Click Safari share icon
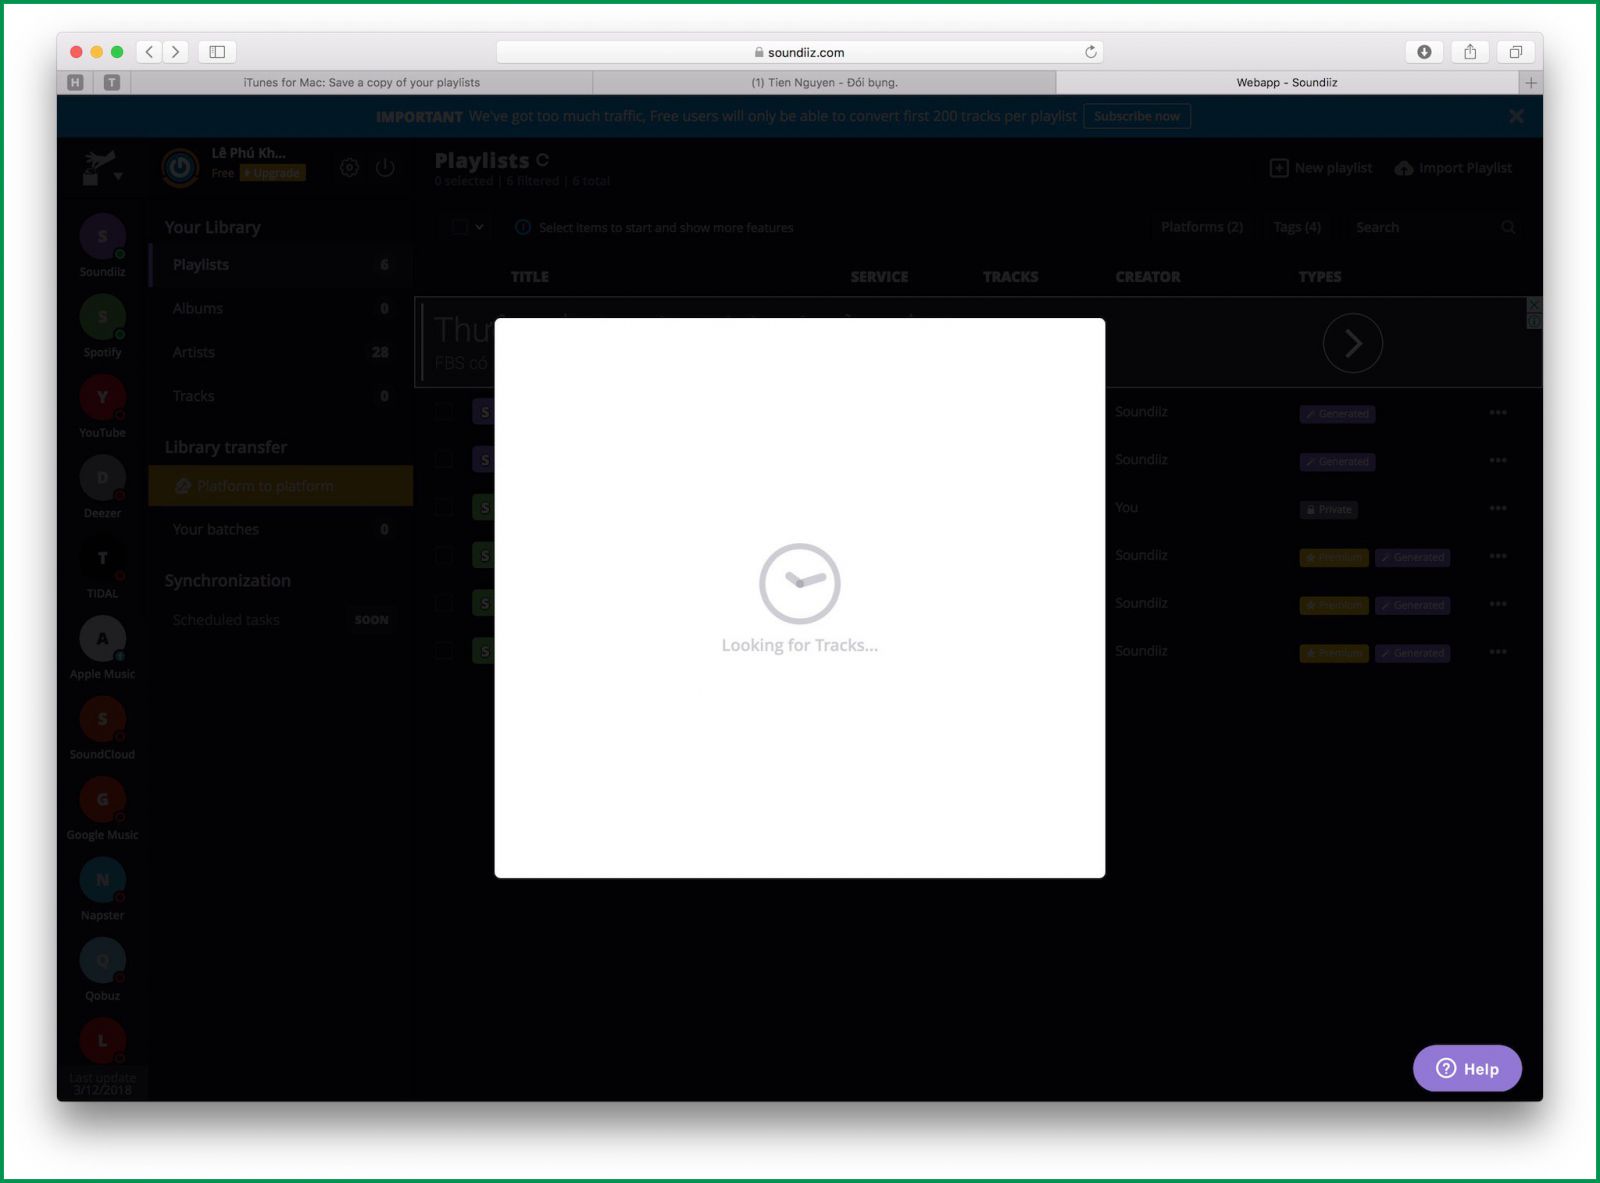The width and height of the screenshot is (1600, 1183). 1470,52
